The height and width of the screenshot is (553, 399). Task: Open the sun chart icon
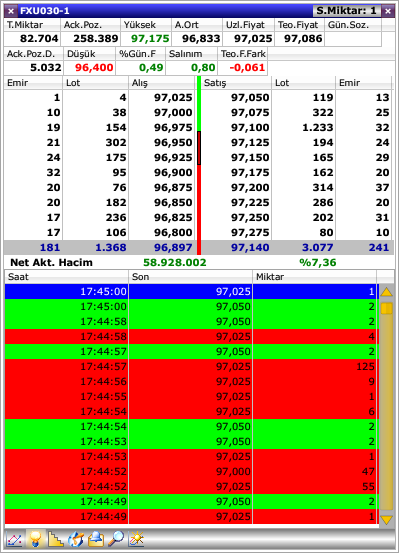point(137,540)
